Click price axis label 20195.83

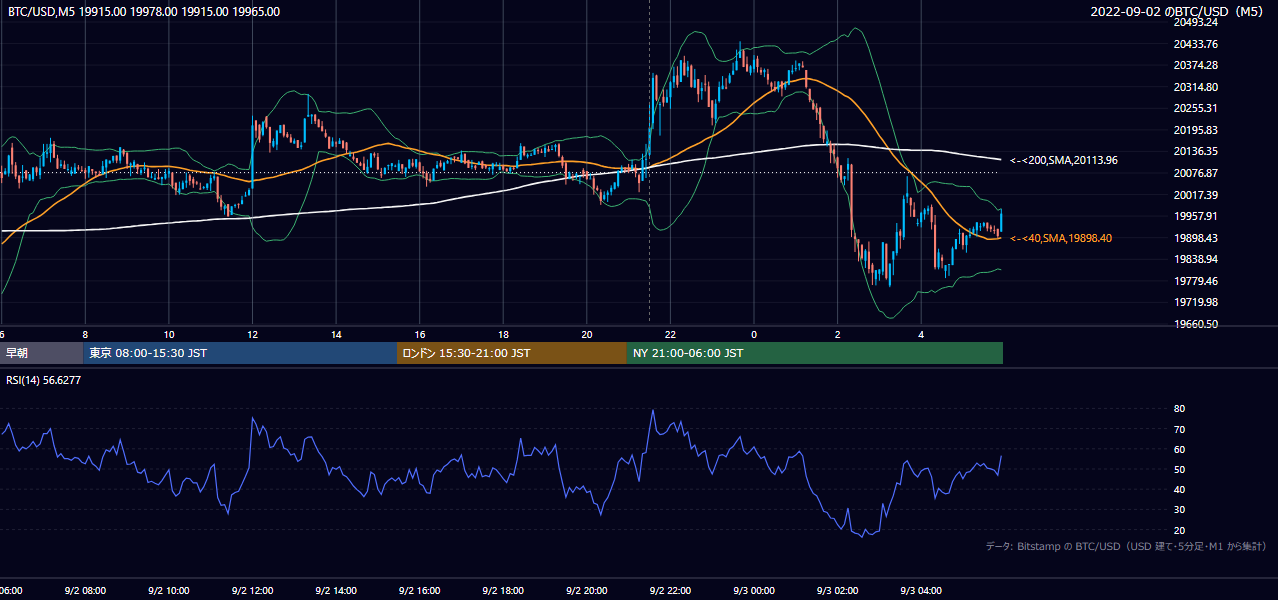coord(1195,130)
